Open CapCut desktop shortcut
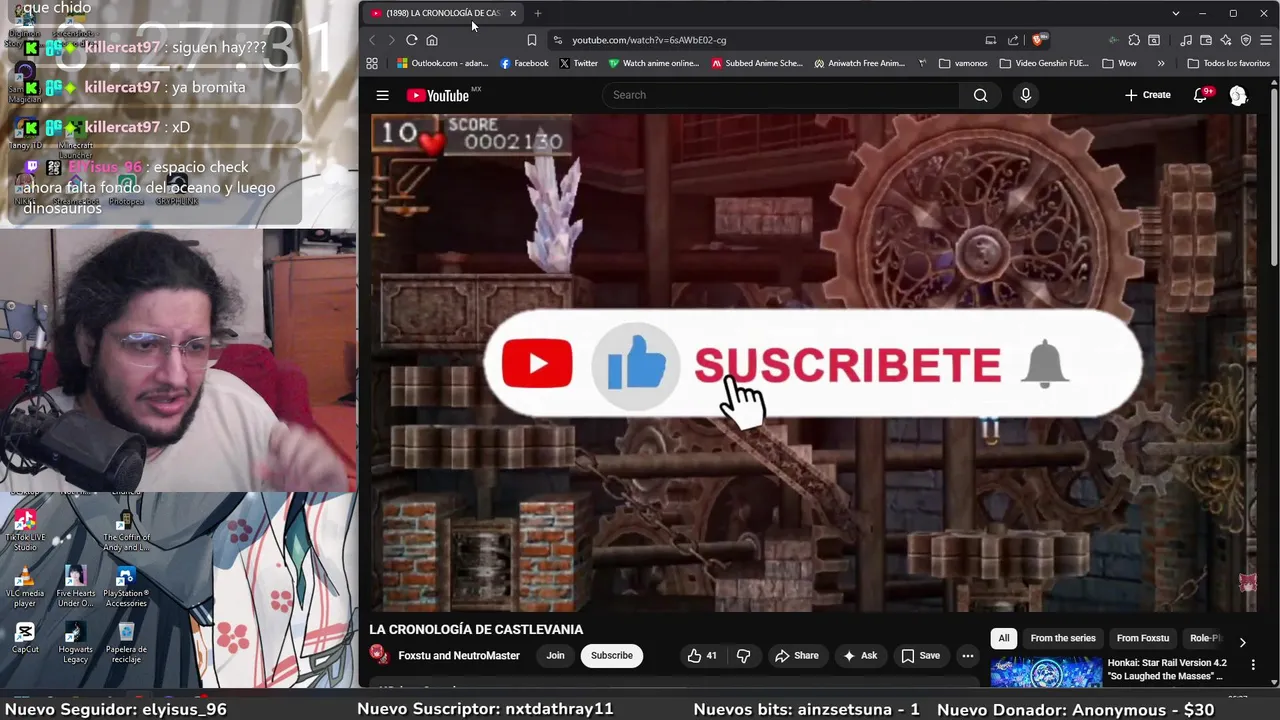This screenshot has width=1280, height=720. pyautogui.click(x=25, y=638)
